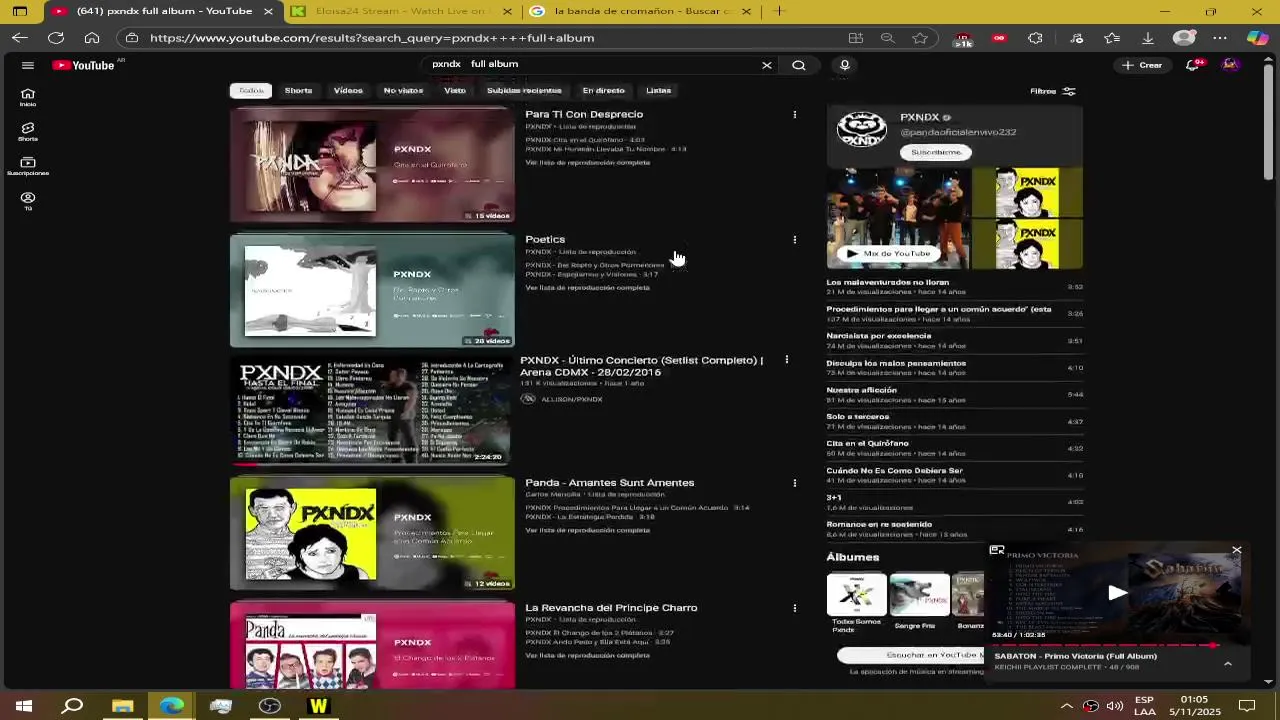The width and height of the screenshot is (1280, 720).
Task: Go to the YouTube home logo
Action: [x=84, y=65]
